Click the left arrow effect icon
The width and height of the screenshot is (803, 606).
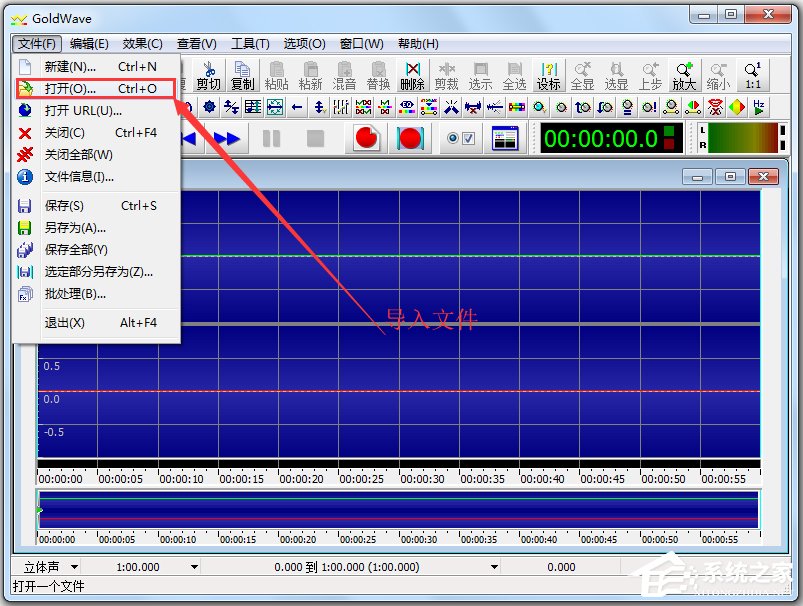click(297, 107)
